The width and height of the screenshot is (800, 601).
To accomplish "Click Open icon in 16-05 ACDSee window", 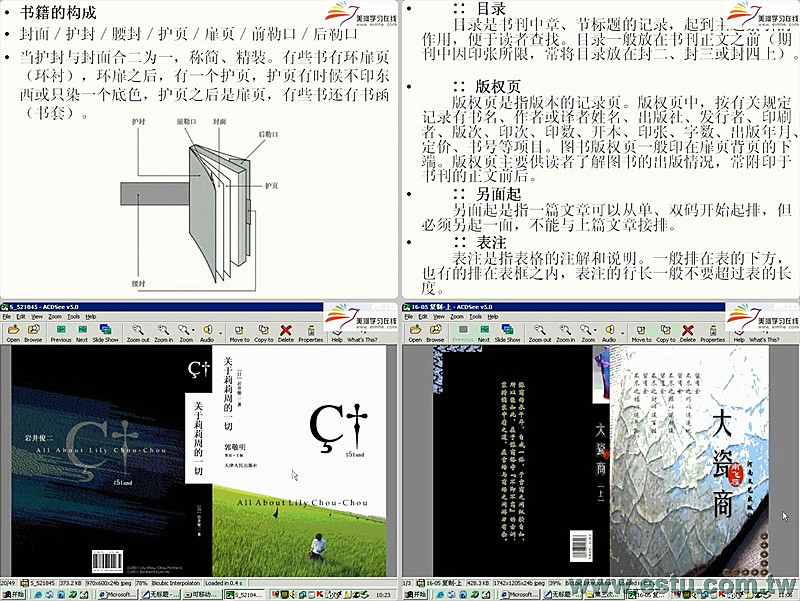I will pyautogui.click(x=415, y=333).
